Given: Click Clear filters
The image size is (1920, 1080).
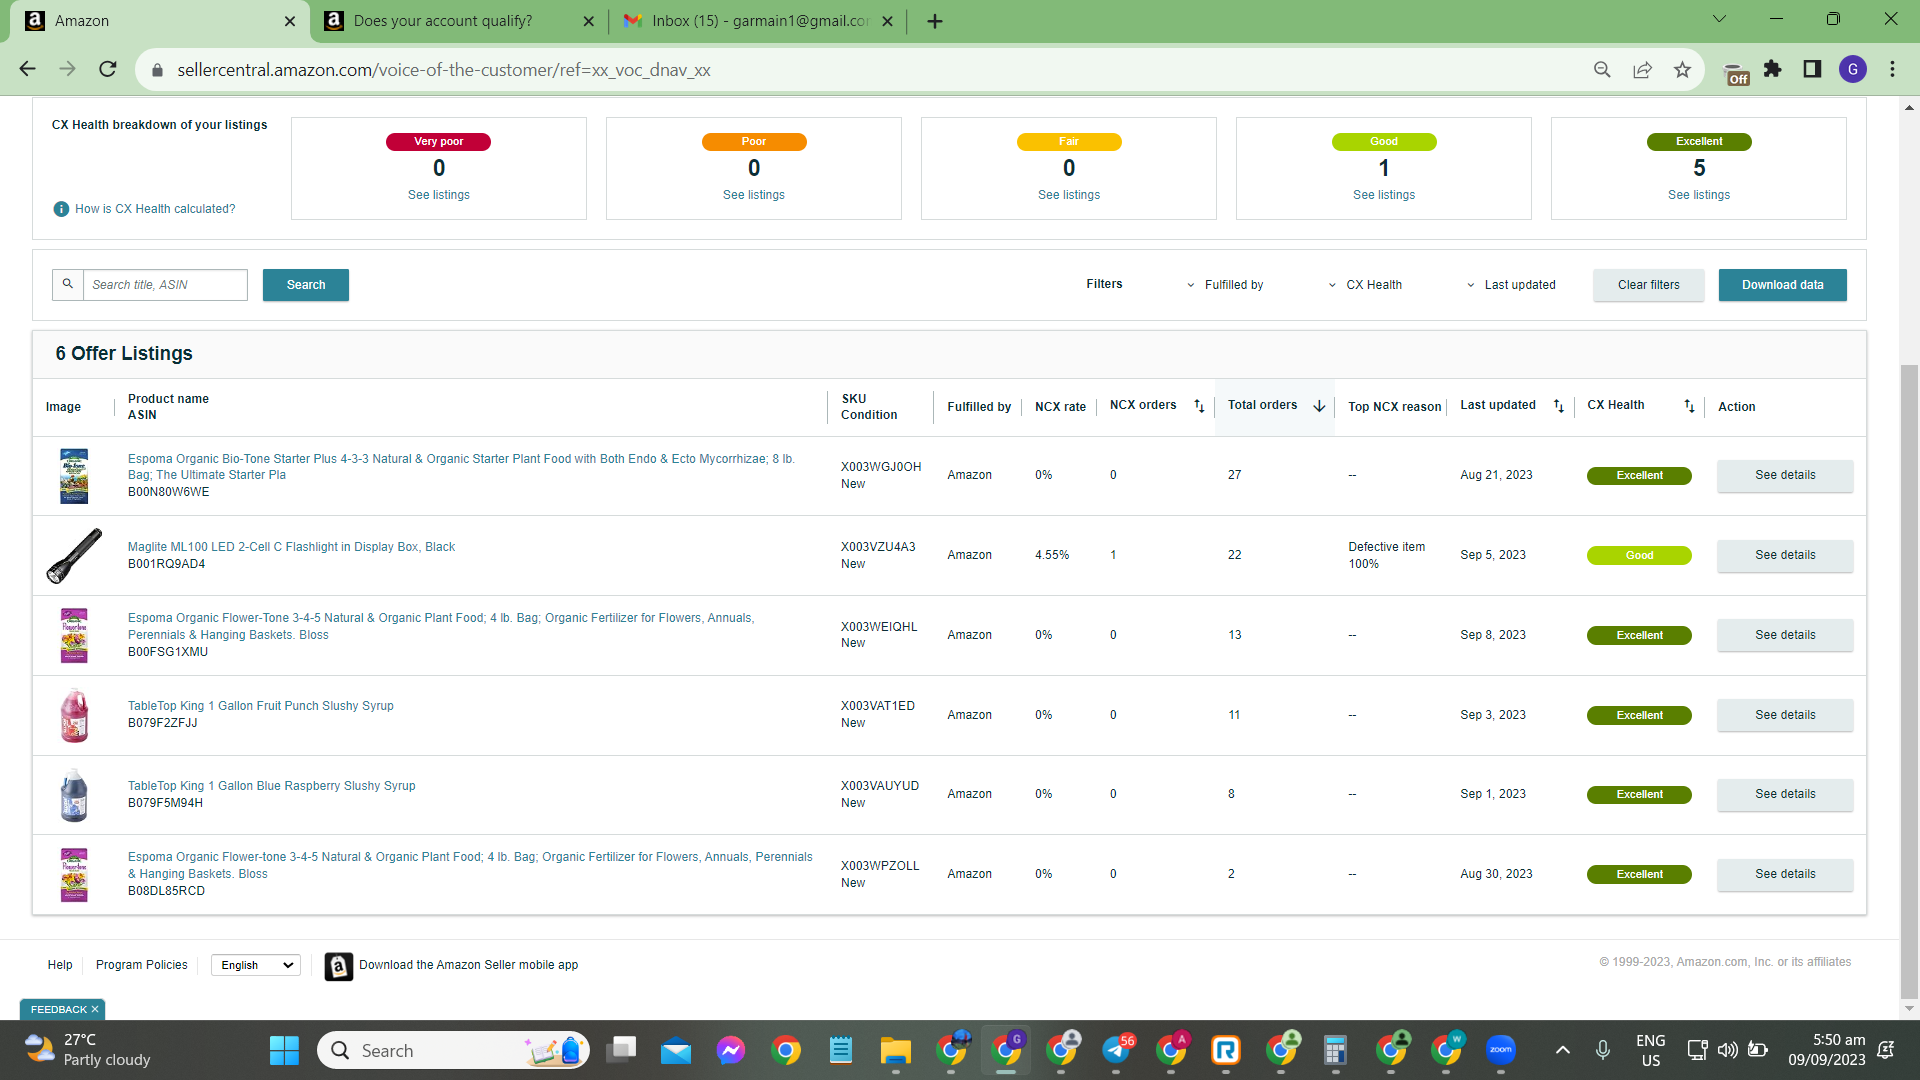Looking at the screenshot, I should (x=1649, y=285).
